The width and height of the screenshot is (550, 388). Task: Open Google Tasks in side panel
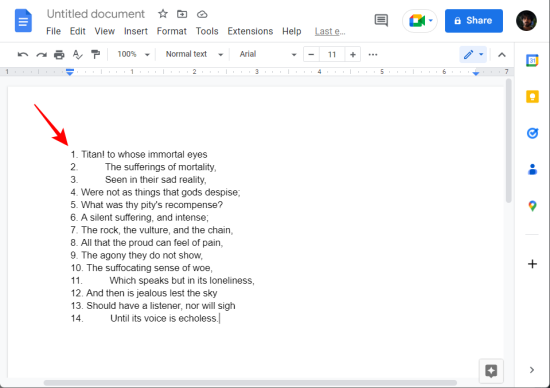pyautogui.click(x=532, y=133)
